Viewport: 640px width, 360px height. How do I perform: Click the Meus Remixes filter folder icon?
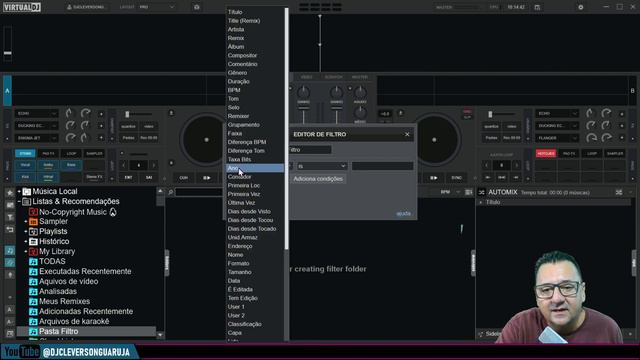click(33, 302)
